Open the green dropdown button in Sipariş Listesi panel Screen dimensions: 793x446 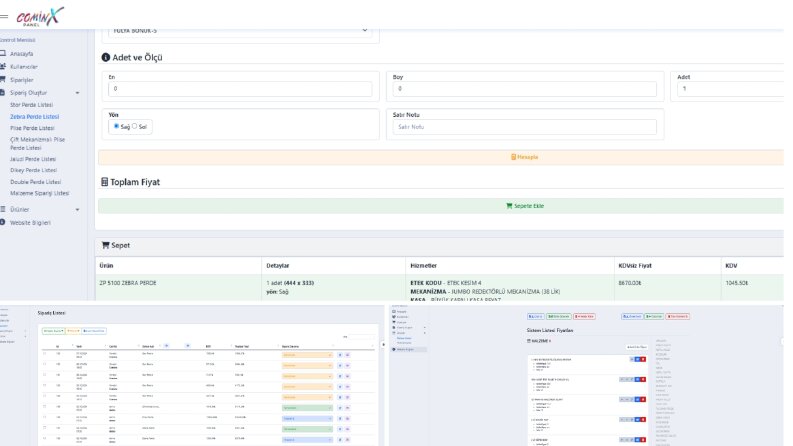point(53,331)
